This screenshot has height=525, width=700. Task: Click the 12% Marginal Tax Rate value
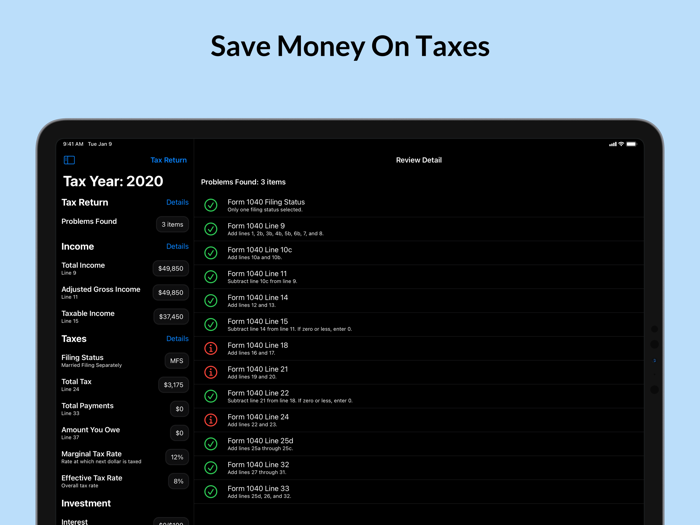tap(177, 457)
